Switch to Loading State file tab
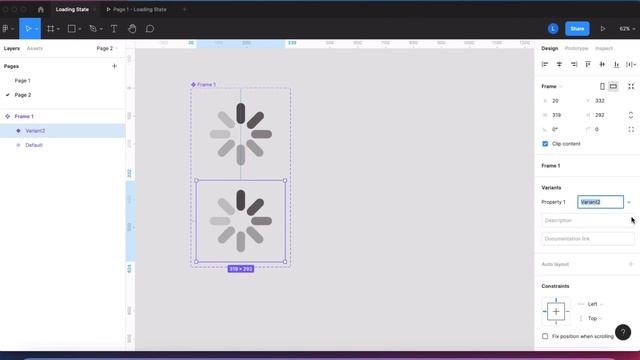The height and width of the screenshot is (360, 640). (72, 9)
